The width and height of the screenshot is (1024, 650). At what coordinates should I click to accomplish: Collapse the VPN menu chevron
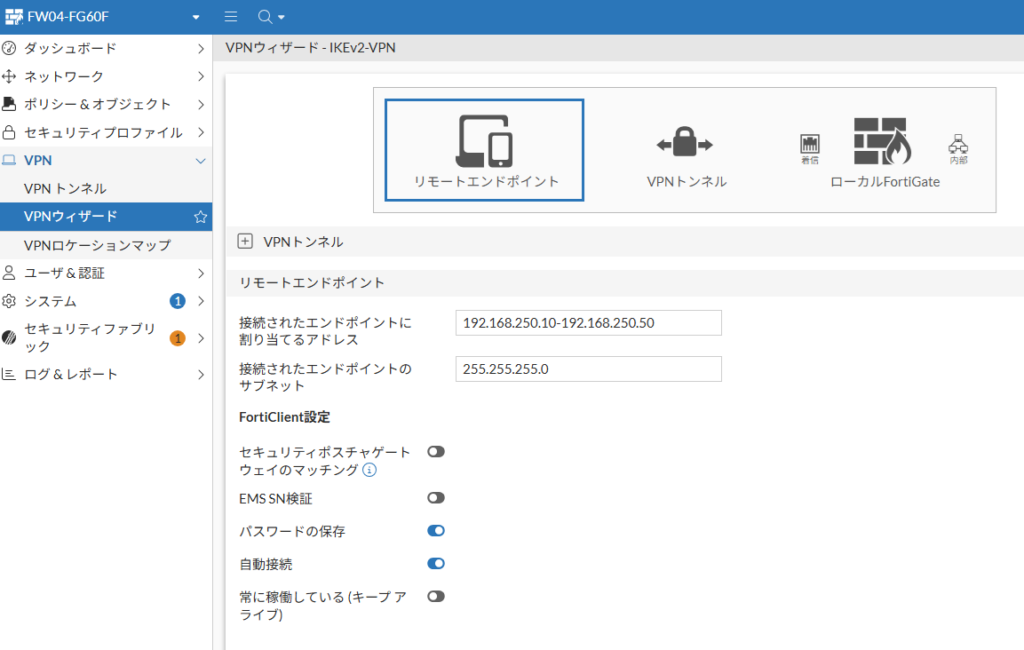(x=200, y=161)
